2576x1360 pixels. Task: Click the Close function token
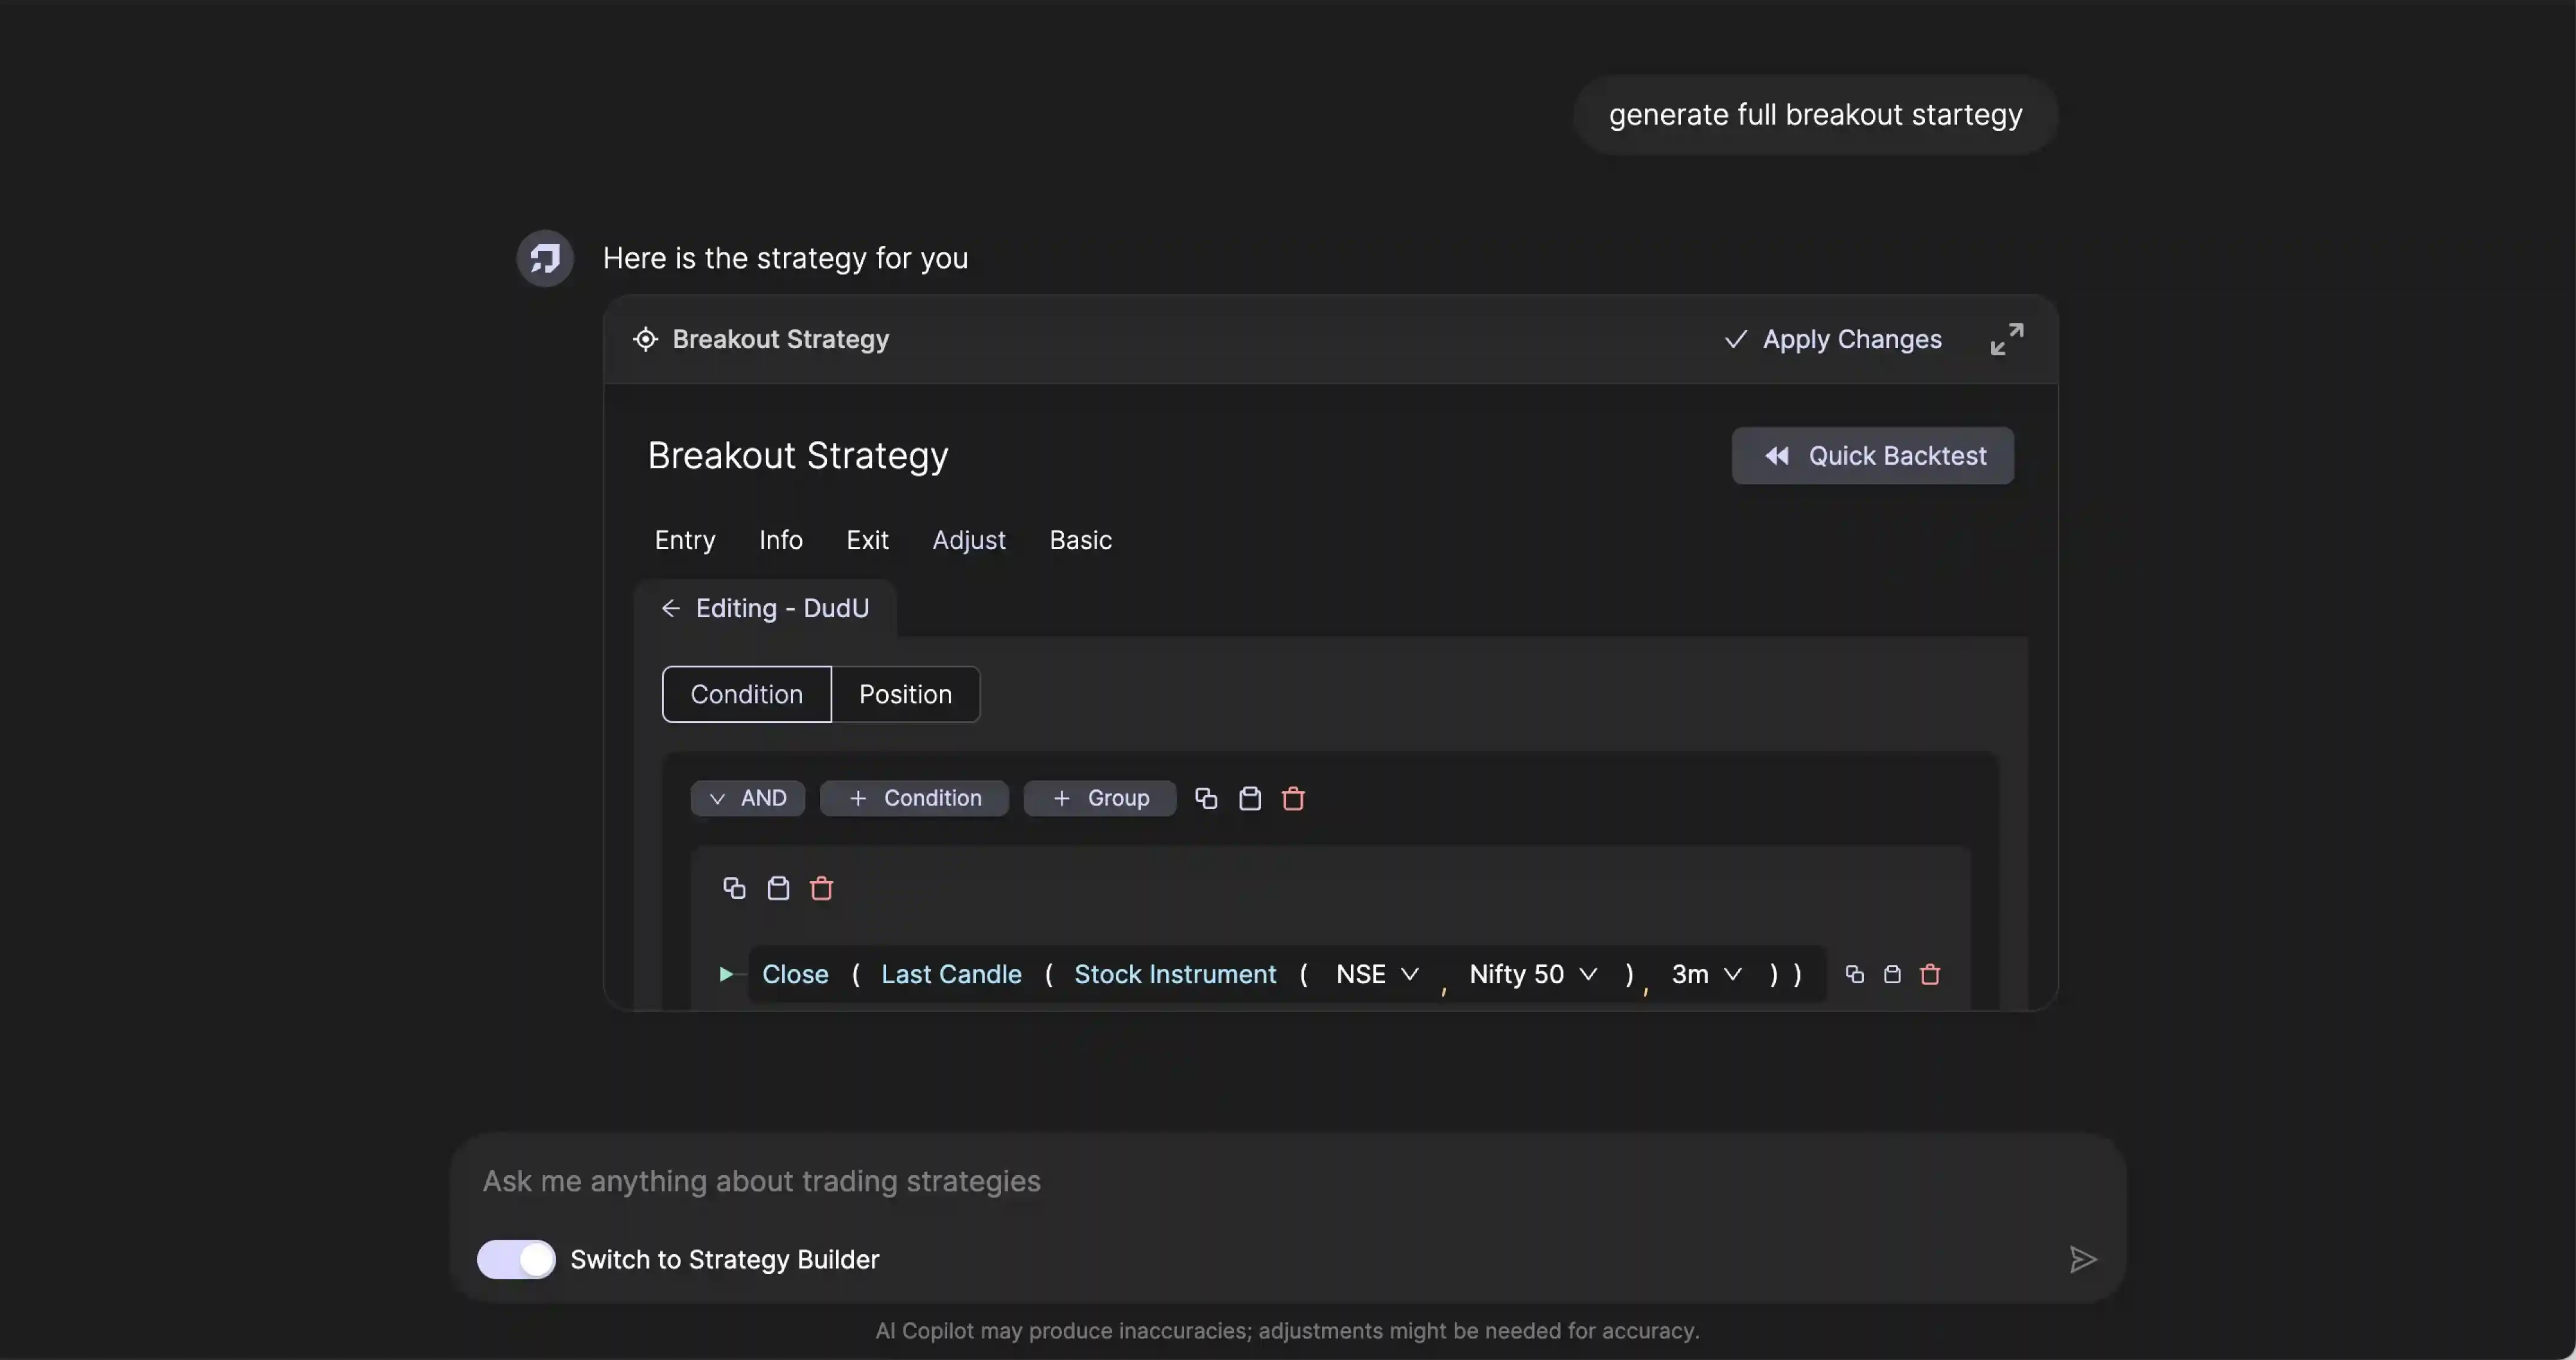coord(795,974)
